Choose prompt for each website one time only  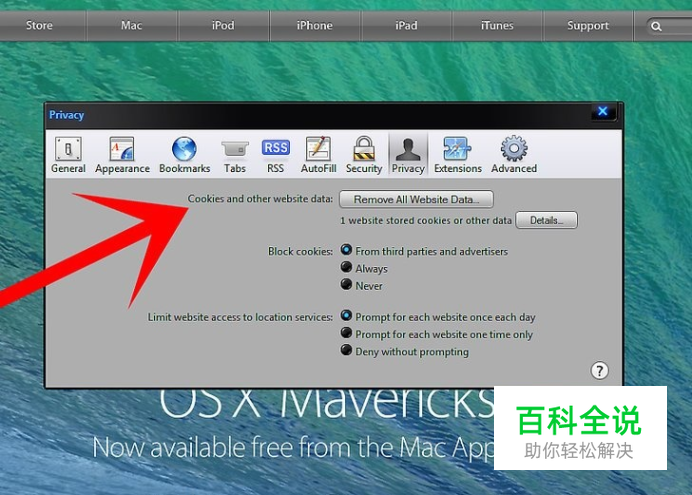click(346, 333)
